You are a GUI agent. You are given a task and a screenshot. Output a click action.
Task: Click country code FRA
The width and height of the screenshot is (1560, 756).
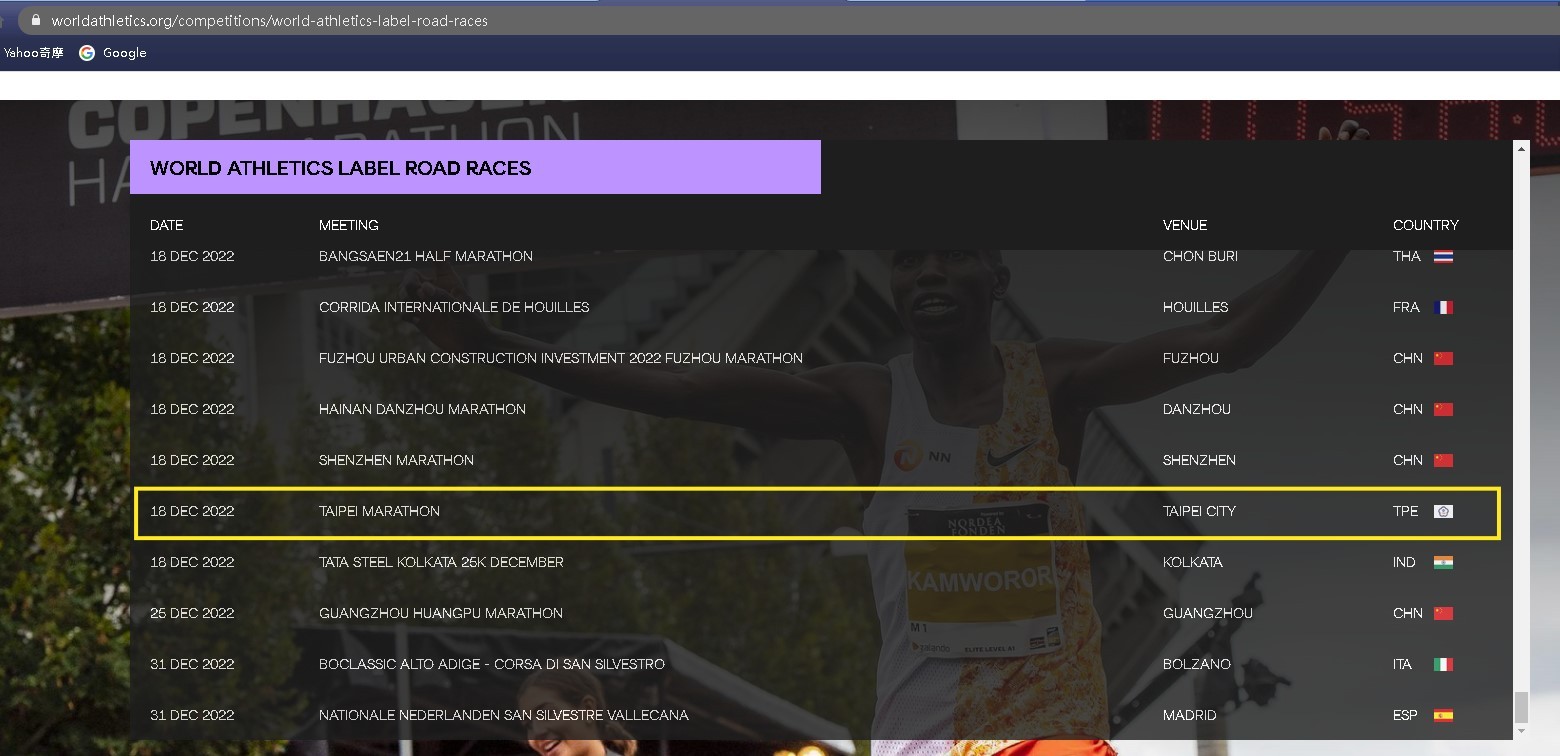(1406, 307)
